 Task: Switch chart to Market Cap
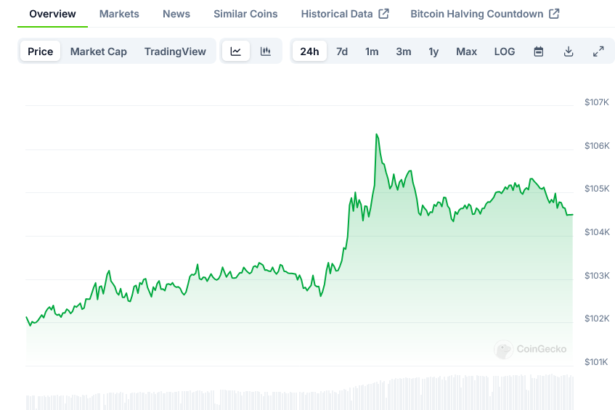98,51
